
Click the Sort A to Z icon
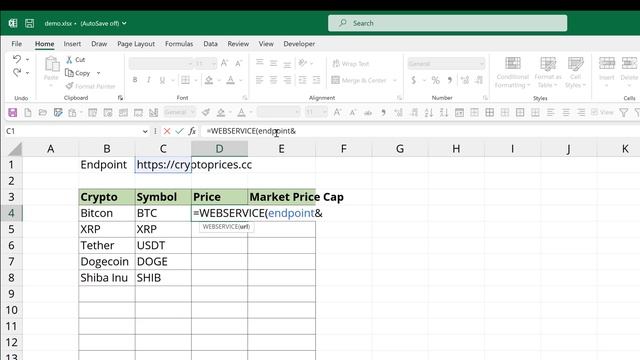pyautogui.click(x=429, y=112)
